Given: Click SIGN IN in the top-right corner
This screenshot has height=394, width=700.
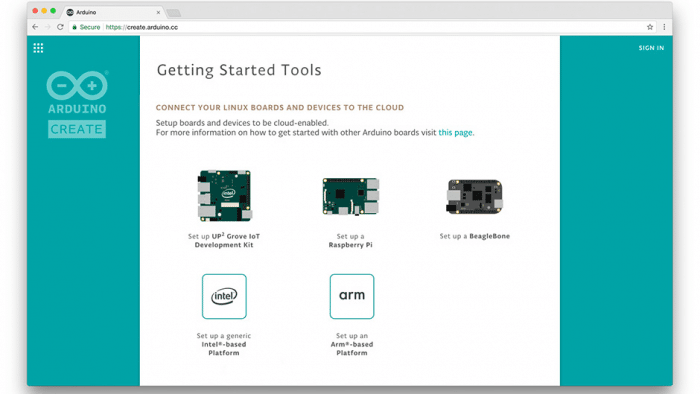Looking at the screenshot, I should coord(651,48).
